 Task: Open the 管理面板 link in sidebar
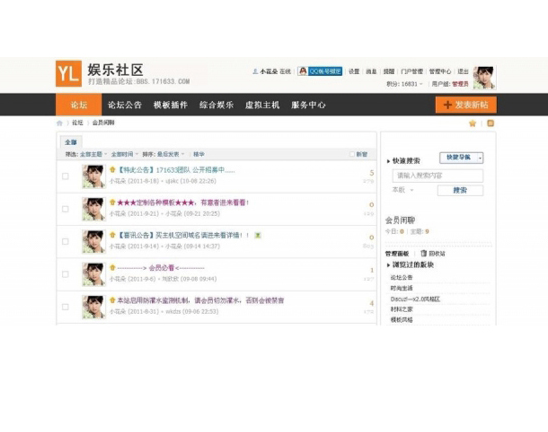point(397,253)
